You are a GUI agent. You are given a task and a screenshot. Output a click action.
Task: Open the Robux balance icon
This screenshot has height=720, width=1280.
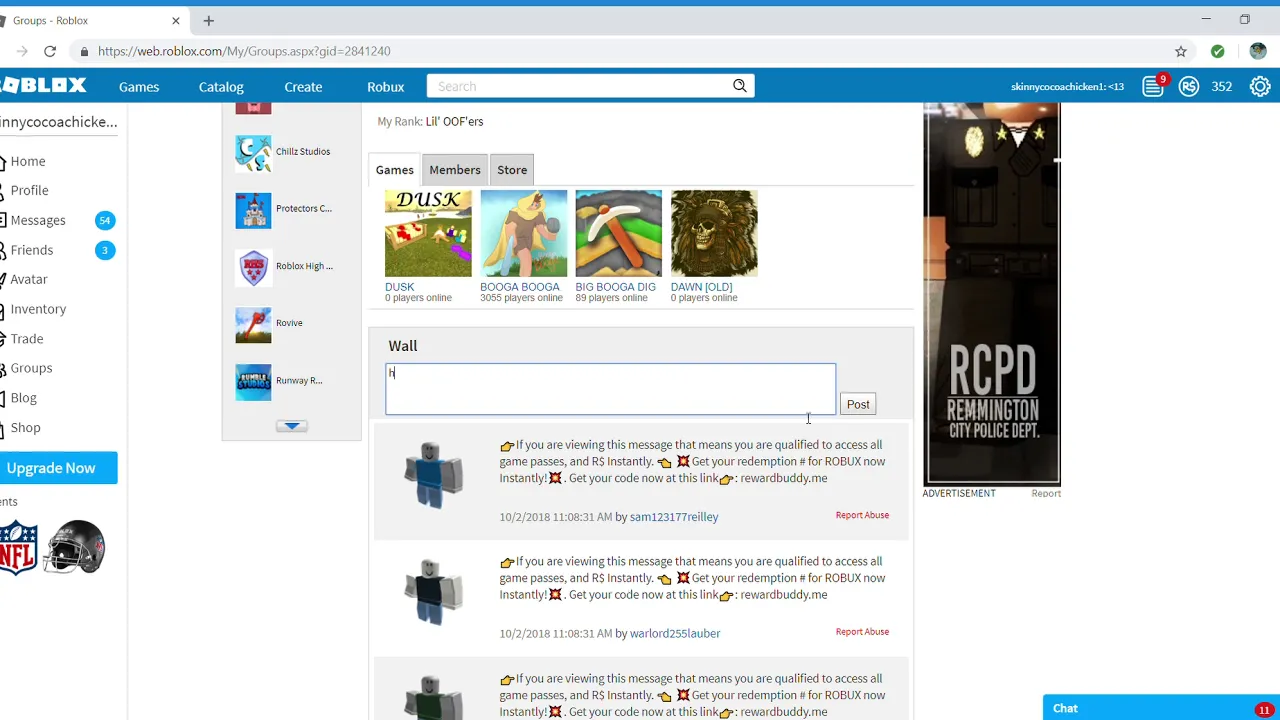[1189, 87]
